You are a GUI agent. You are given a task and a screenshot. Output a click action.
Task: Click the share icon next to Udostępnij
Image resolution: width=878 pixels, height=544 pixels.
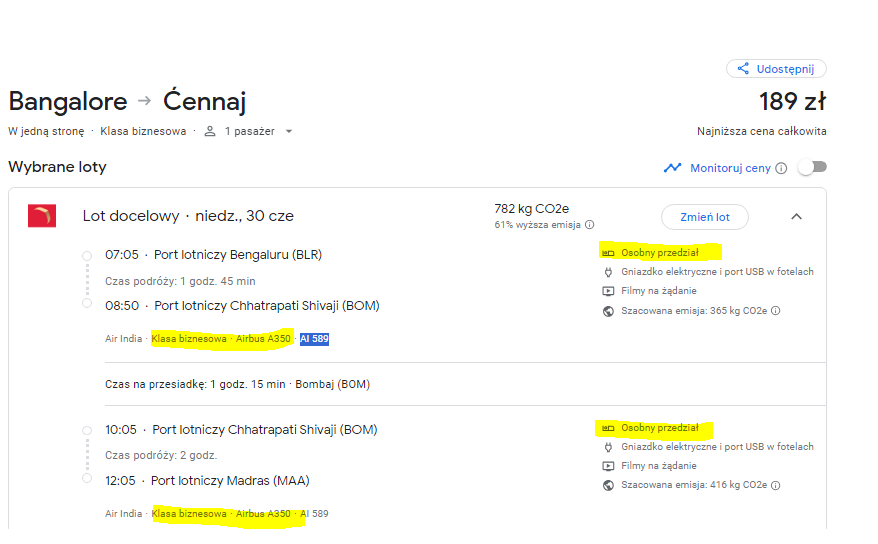pyautogui.click(x=743, y=69)
